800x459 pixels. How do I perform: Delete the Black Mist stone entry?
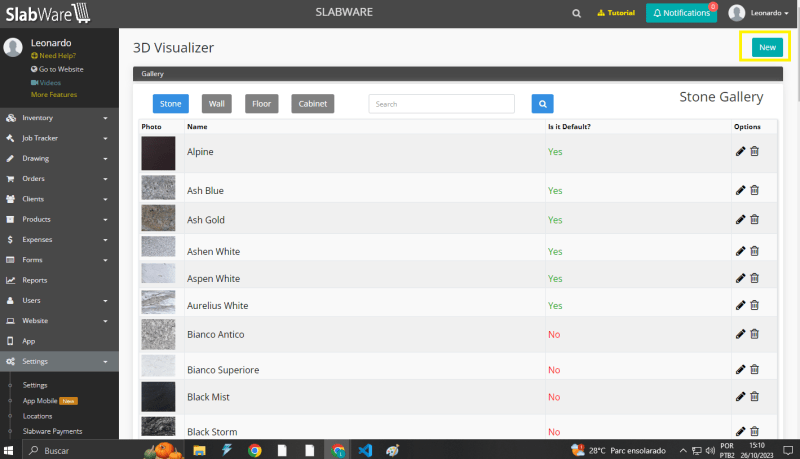coord(755,396)
